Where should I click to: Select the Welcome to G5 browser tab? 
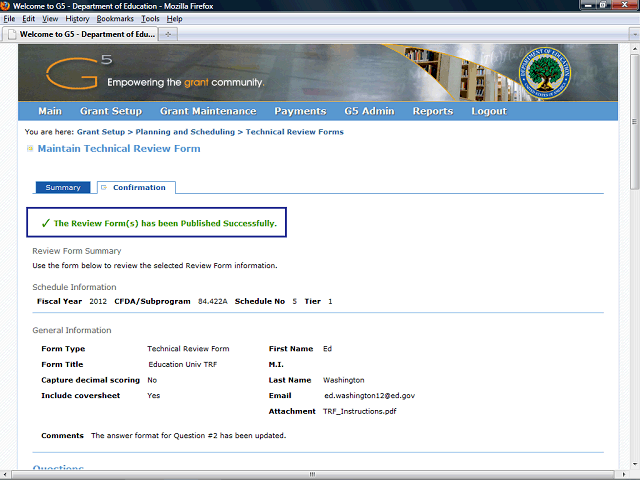pyautogui.click(x=80, y=34)
